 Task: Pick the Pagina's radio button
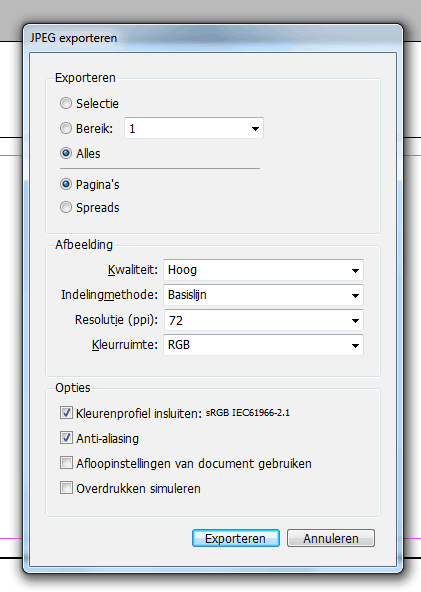(66, 185)
